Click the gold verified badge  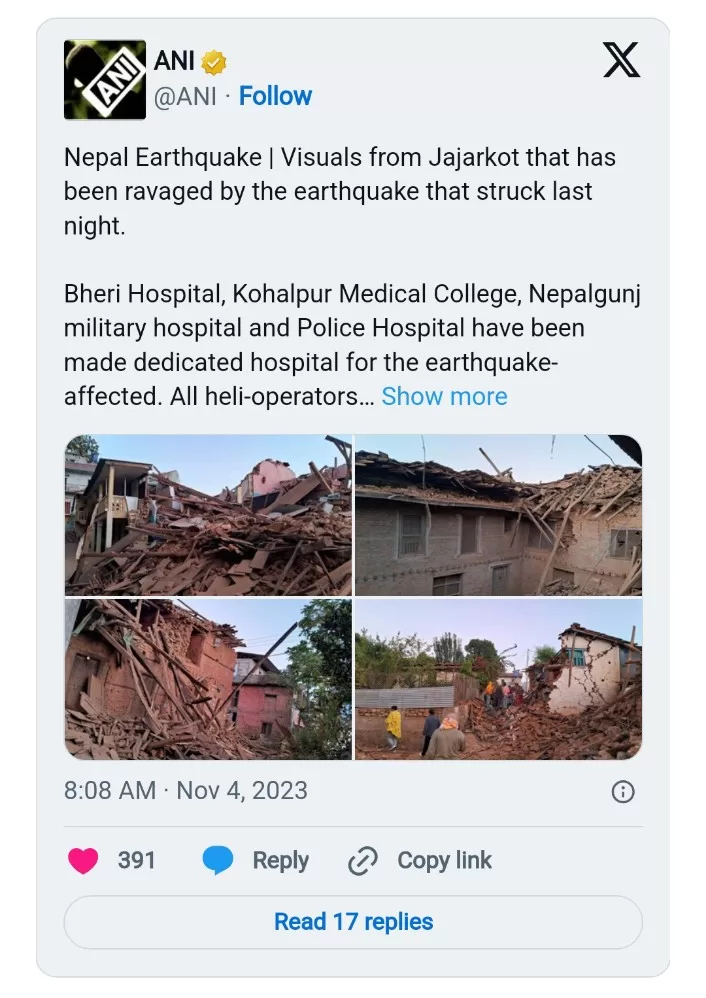click(x=214, y=63)
